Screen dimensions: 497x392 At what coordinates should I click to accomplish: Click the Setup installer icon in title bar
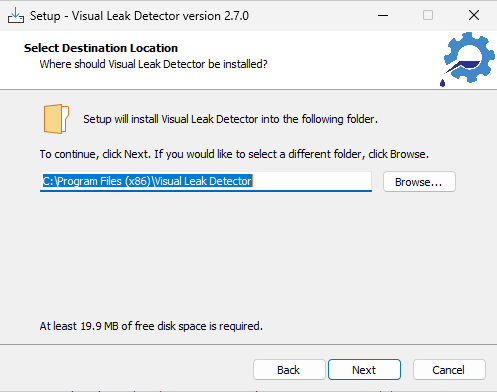coord(16,15)
